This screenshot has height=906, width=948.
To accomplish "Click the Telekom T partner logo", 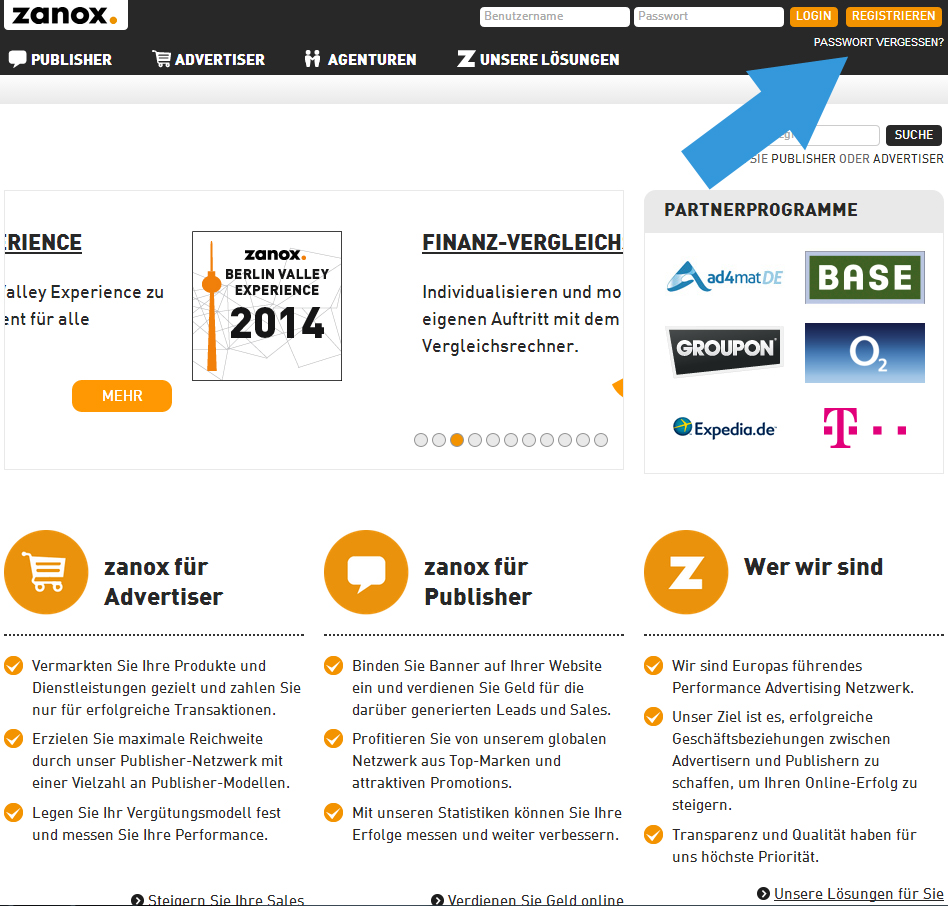I will pos(865,428).
